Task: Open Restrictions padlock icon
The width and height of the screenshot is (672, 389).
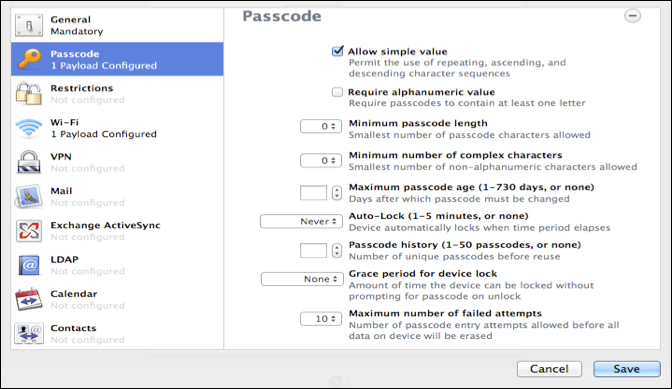Action: (x=29, y=93)
